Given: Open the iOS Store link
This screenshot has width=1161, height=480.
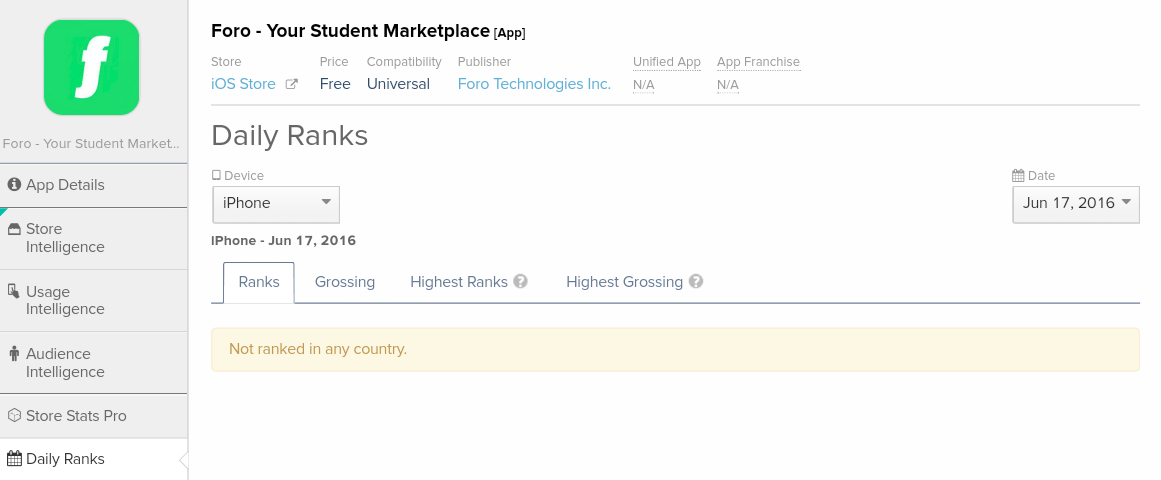Looking at the screenshot, I should (x=243, y=84).
